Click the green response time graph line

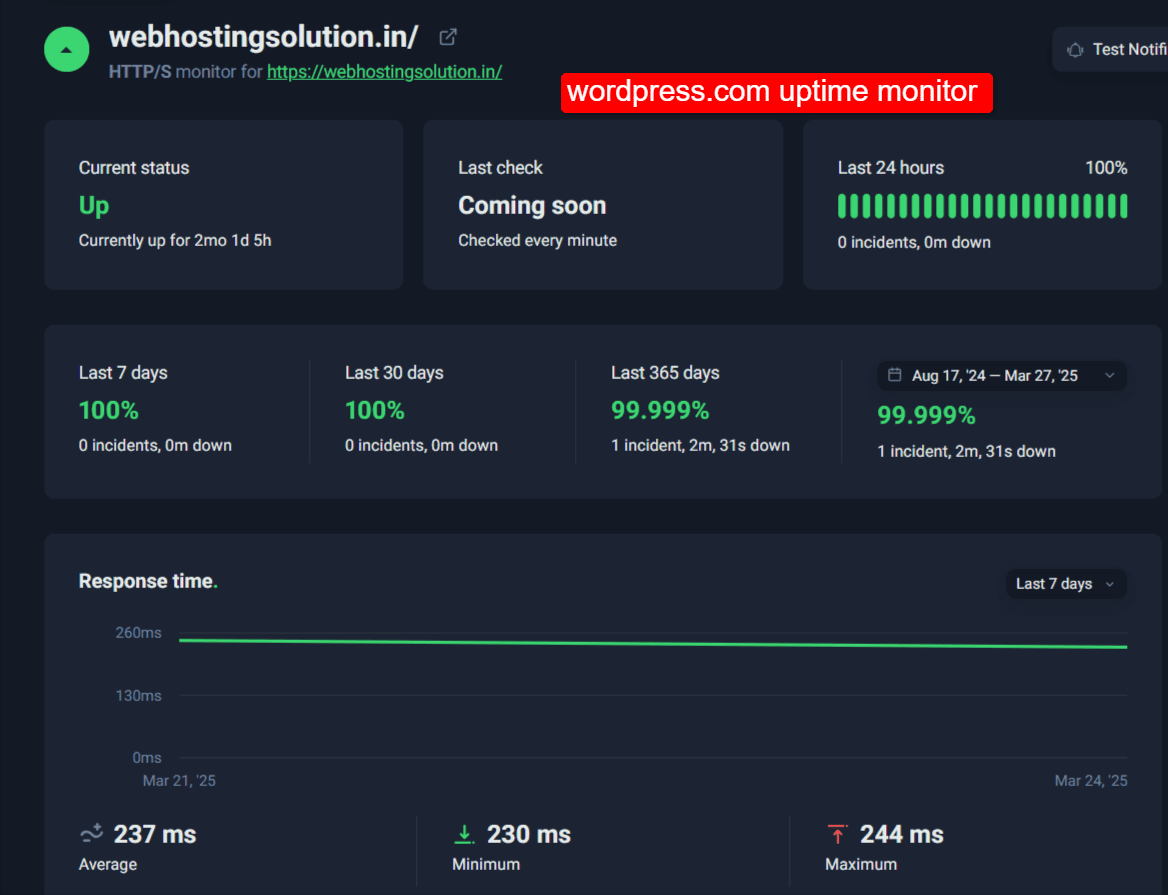652,643
